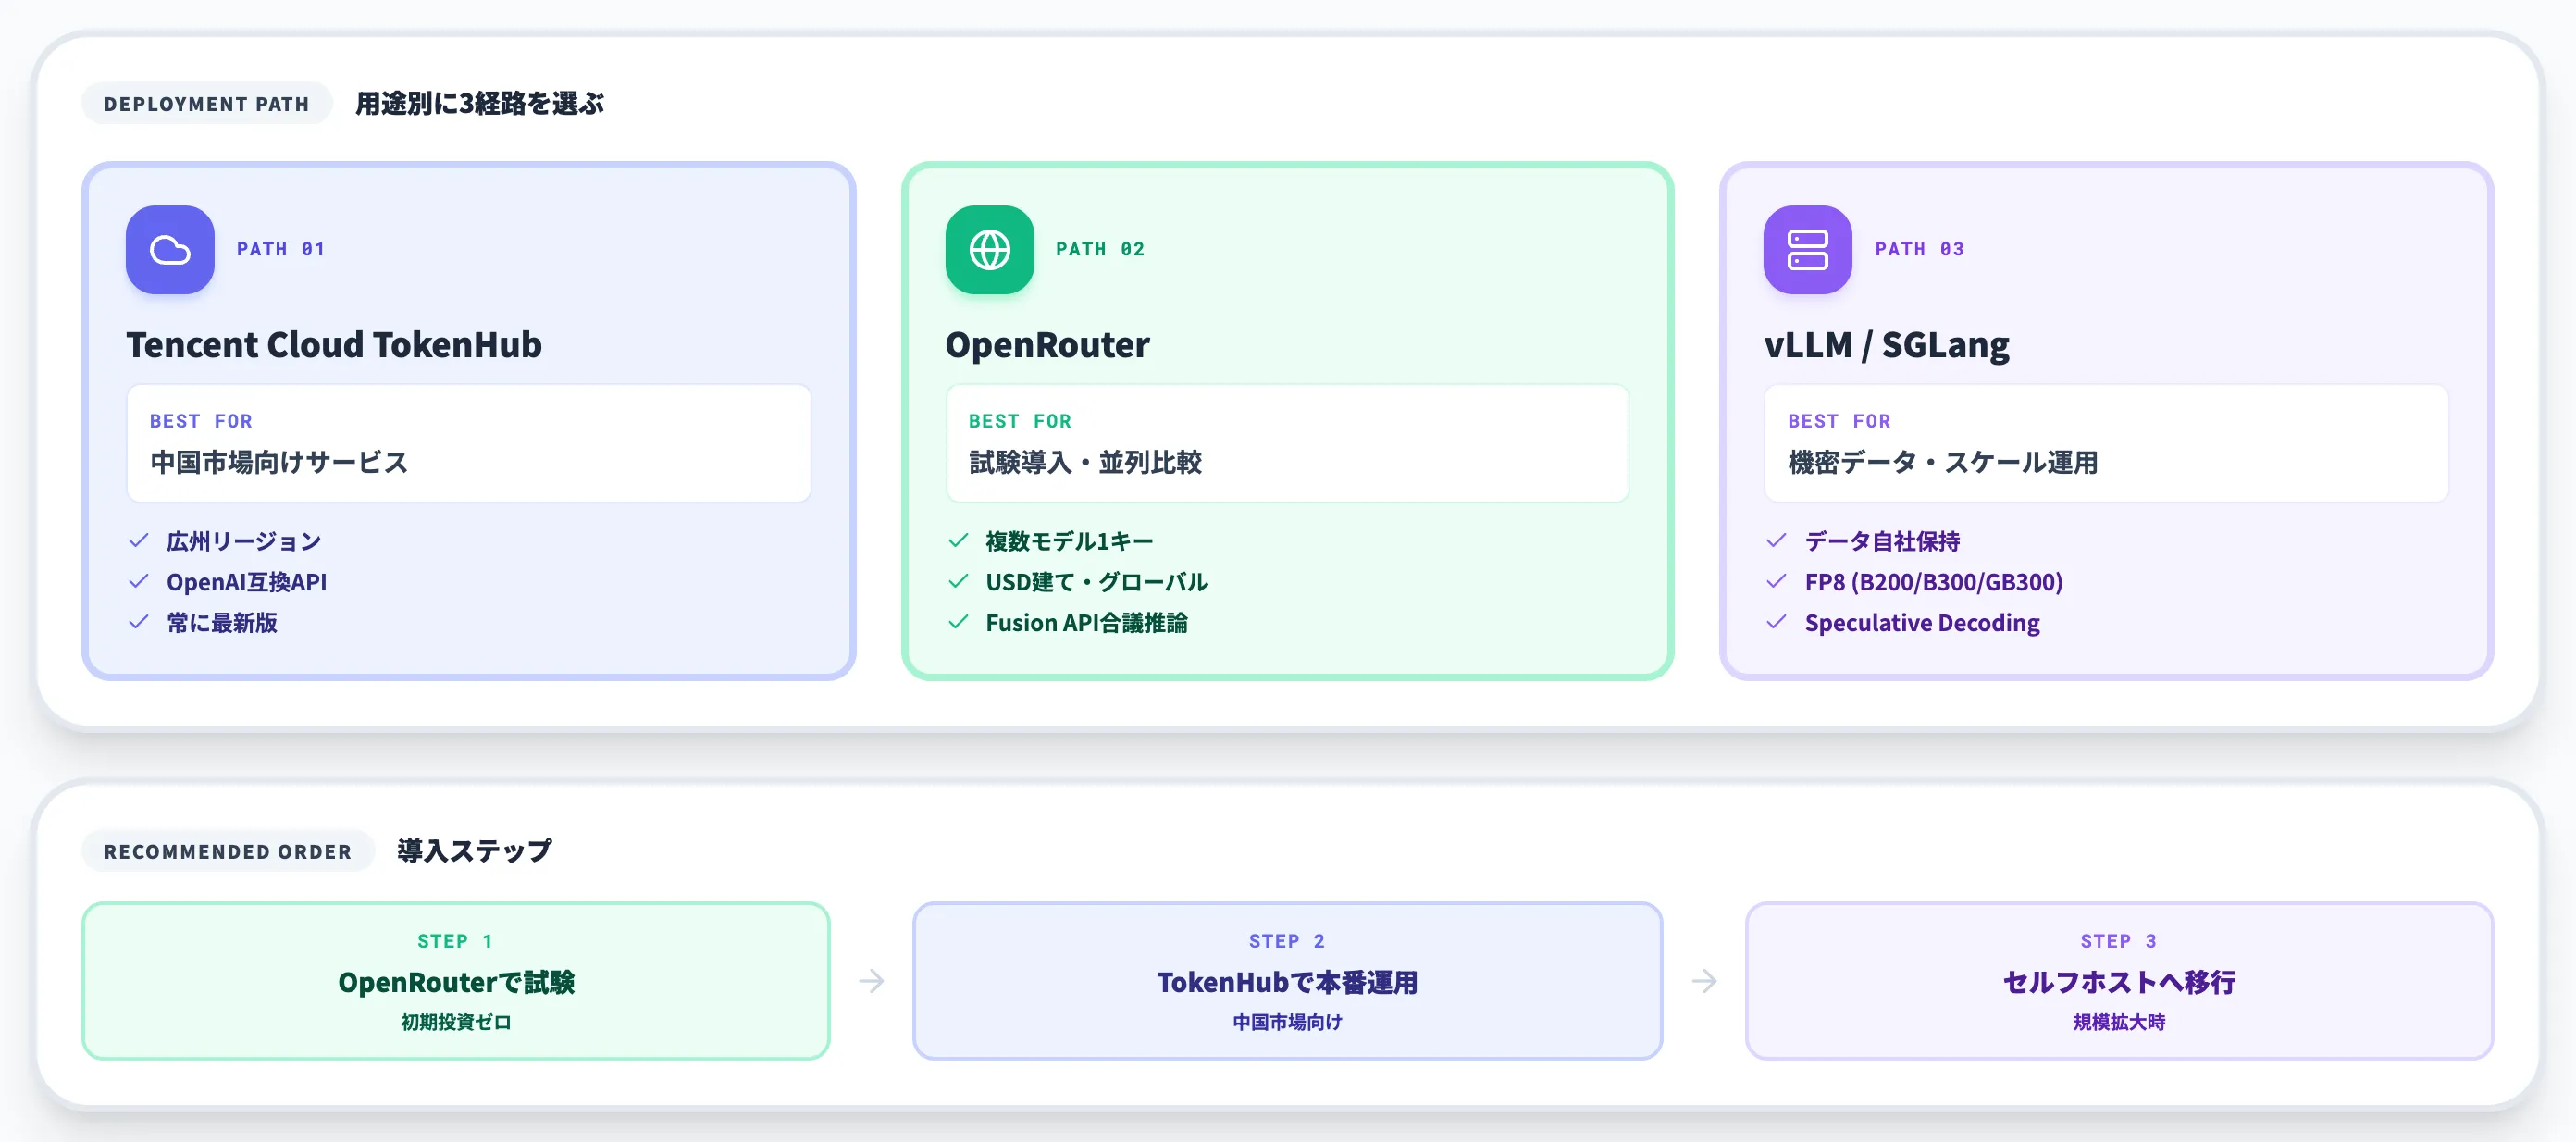Click the checkmark beside 常に最新版
Viewport: 2576px width, 1142px height.
tap(139, 623)
